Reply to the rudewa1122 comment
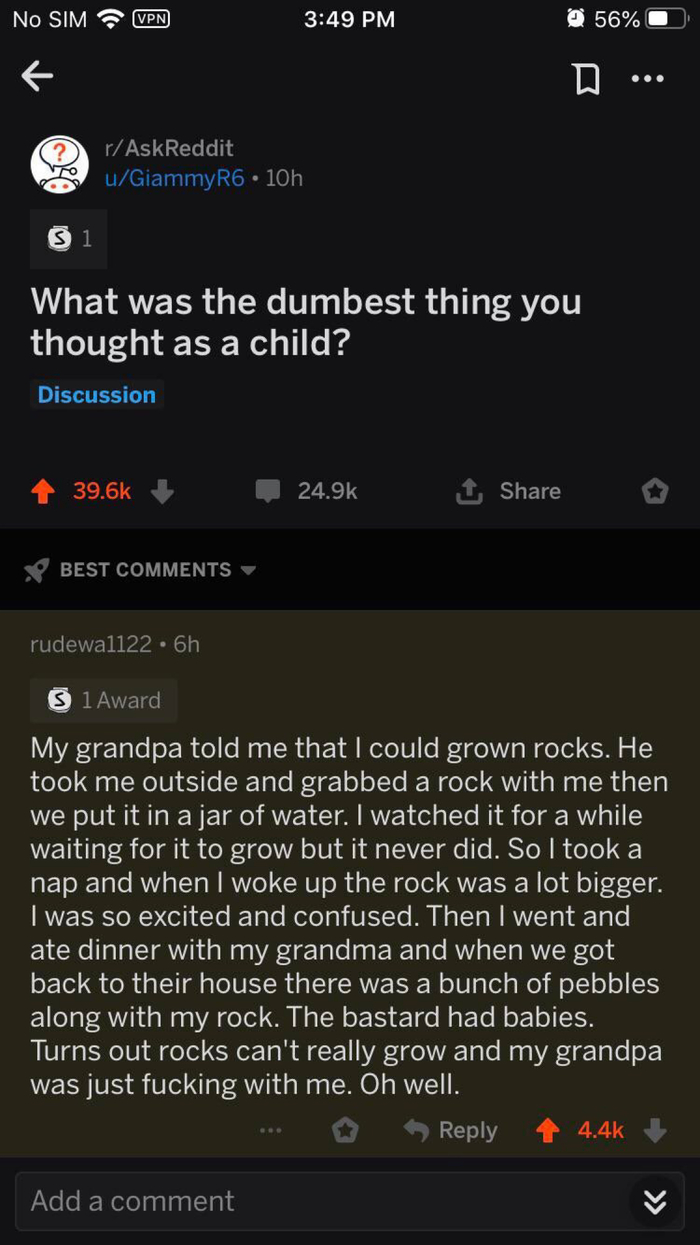Image resolution: width=700 pixels, height=1245 pixels. point(450,1130)
